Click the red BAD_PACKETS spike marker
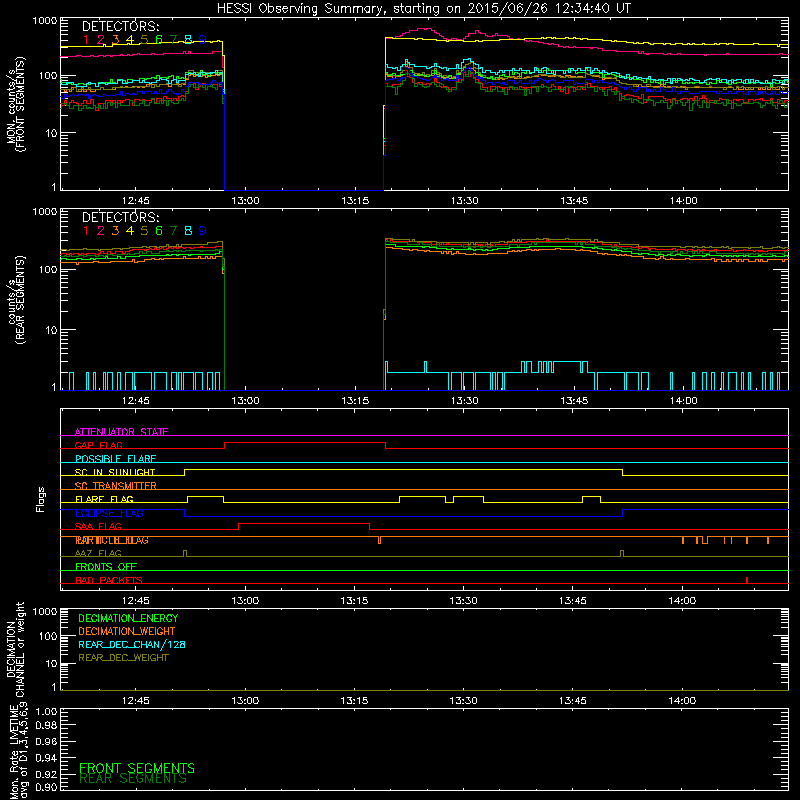This screenshot has width=800, height=800. pyautogui.click(x=747, y=580)
